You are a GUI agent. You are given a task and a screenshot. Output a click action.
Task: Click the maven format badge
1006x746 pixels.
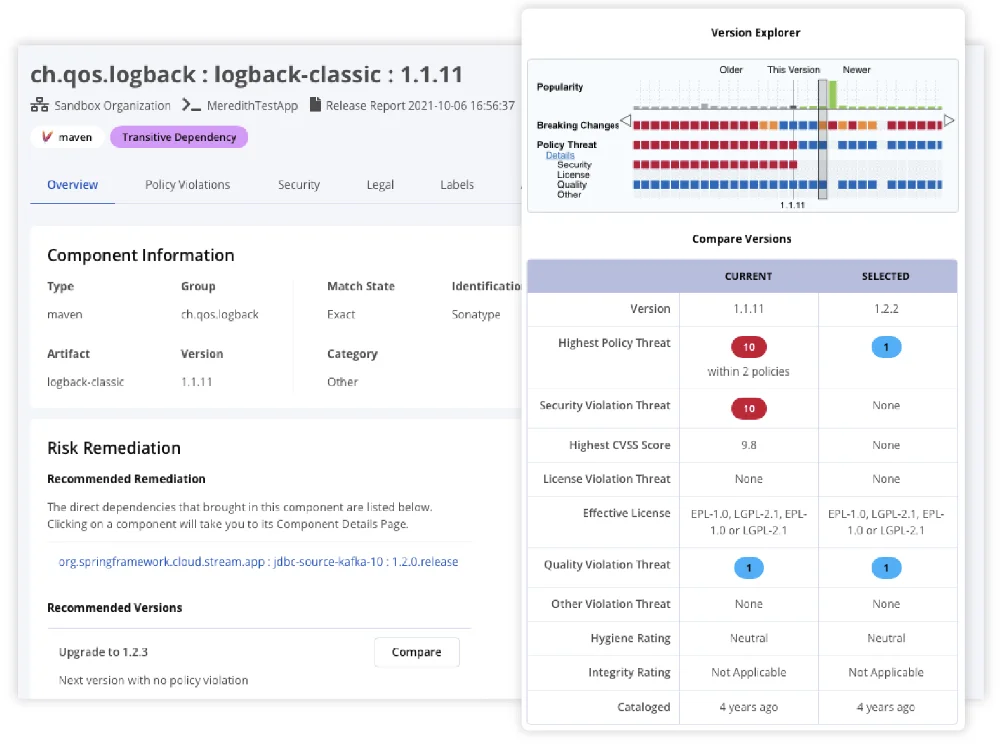pos(67,137)
